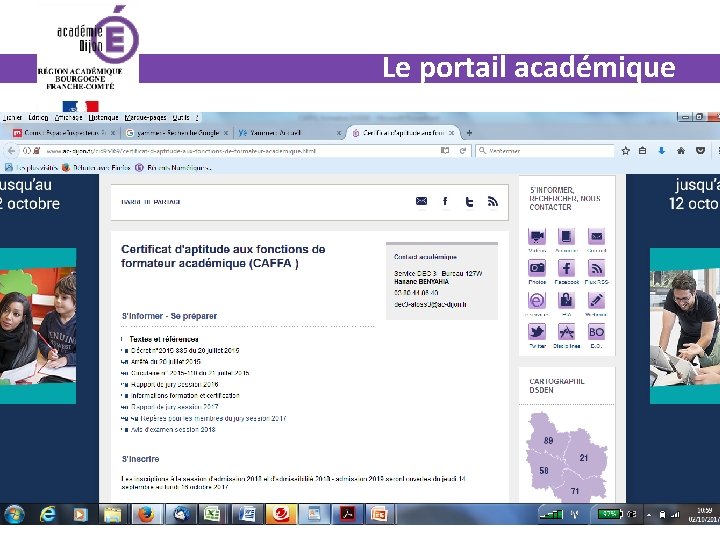Select department 58 on the map
Image resolution: width=720 pixels, height=540 pixels.
coord(544,471)
